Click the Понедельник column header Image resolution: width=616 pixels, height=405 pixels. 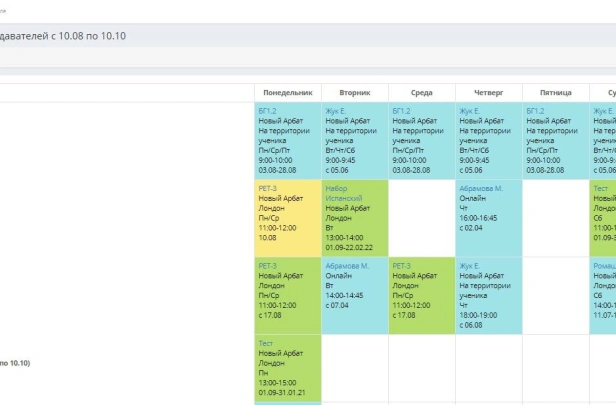tap(288, 92)
